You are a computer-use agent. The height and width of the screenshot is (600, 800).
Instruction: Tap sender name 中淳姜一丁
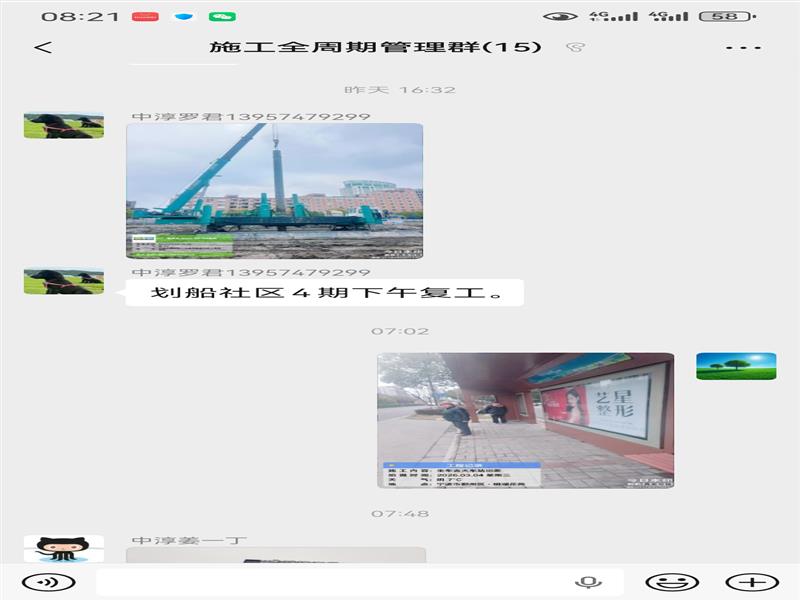(189, 540)
